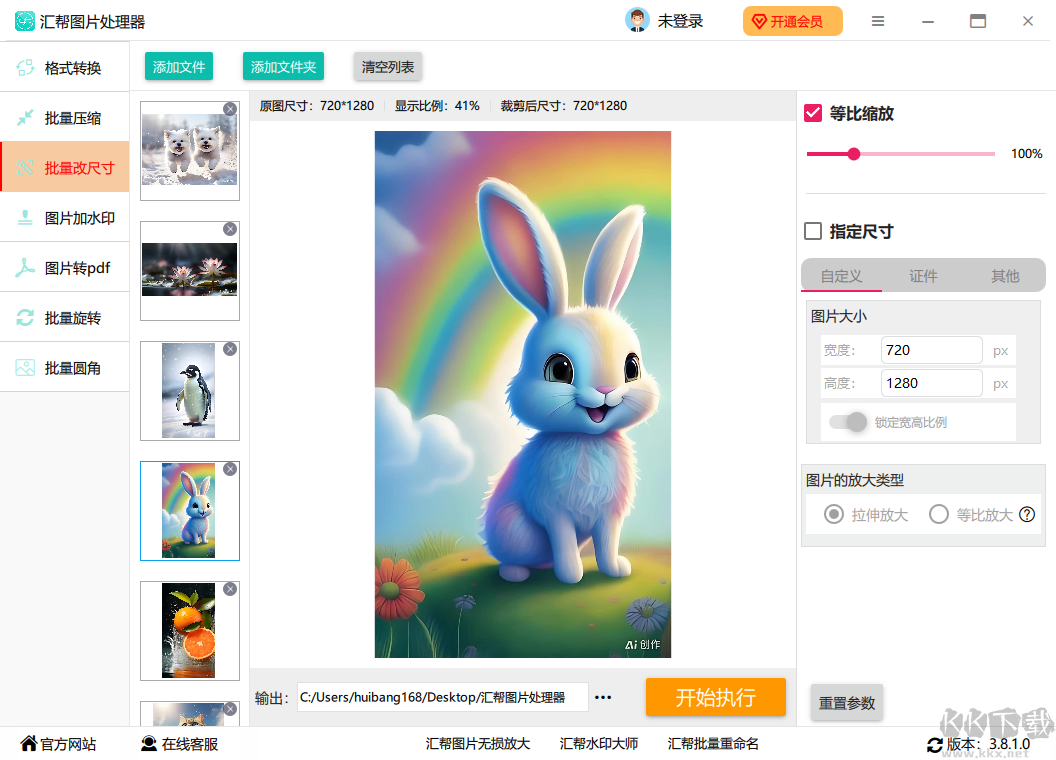Switch to the 图片加水印 watermark tool
This screenshot has width=1056, height=760.
pyautogui.click(x=64, y=216)
